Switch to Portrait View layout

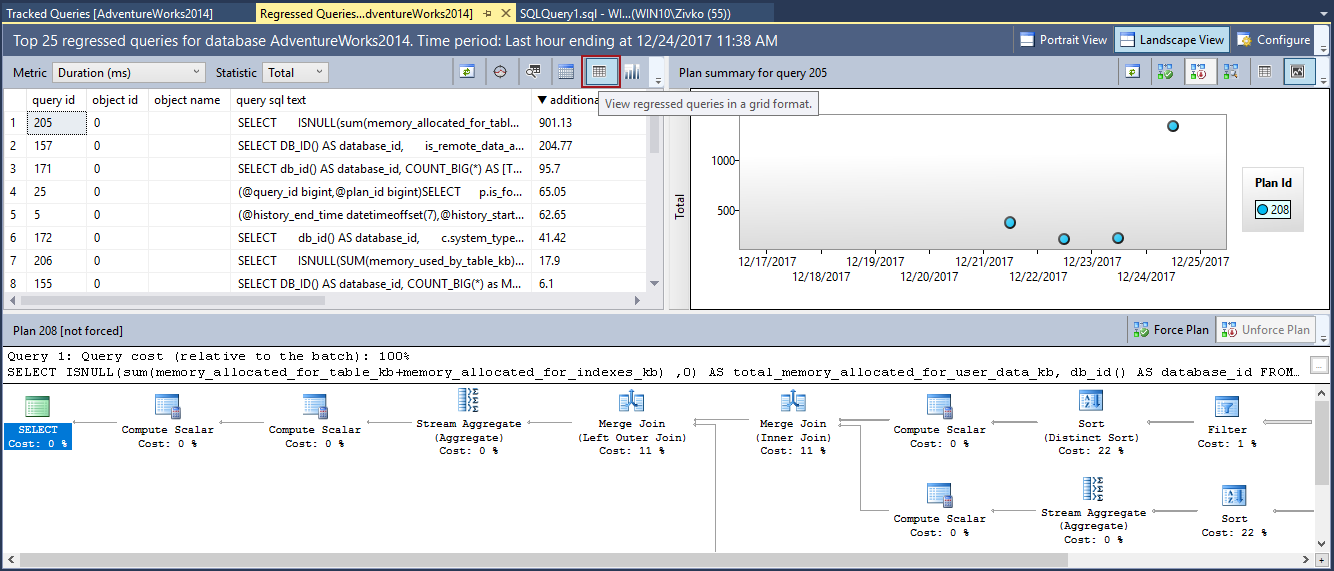1063,40
